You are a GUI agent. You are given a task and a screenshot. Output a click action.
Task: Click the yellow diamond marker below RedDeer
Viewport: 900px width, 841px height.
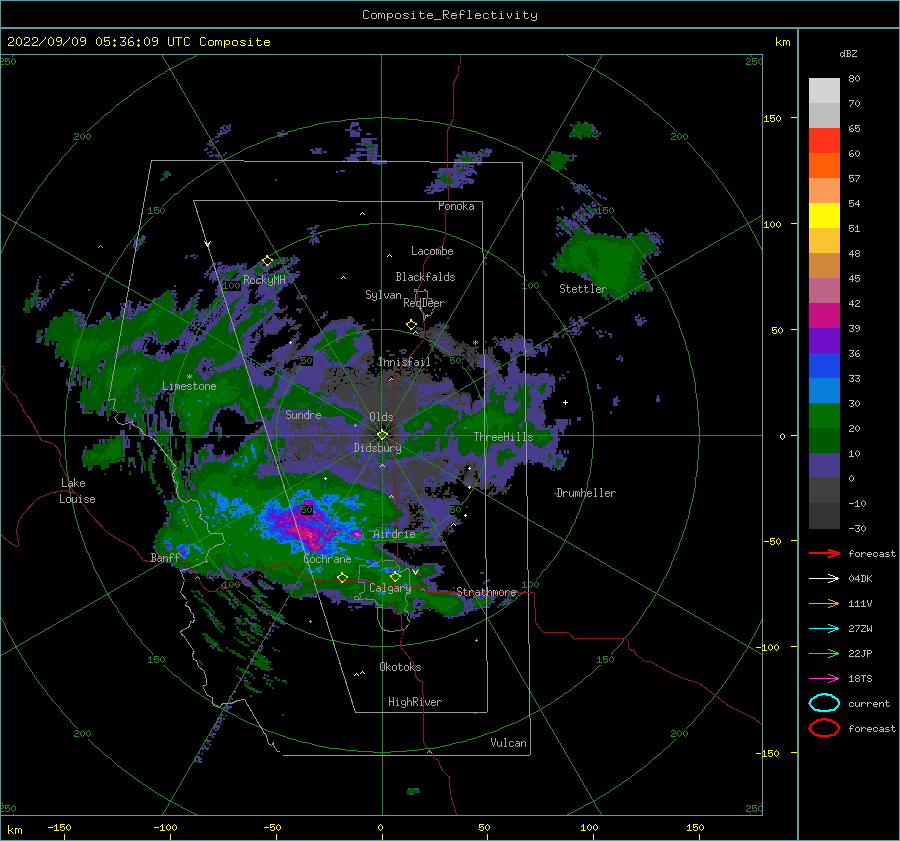(x=411, y=325)
